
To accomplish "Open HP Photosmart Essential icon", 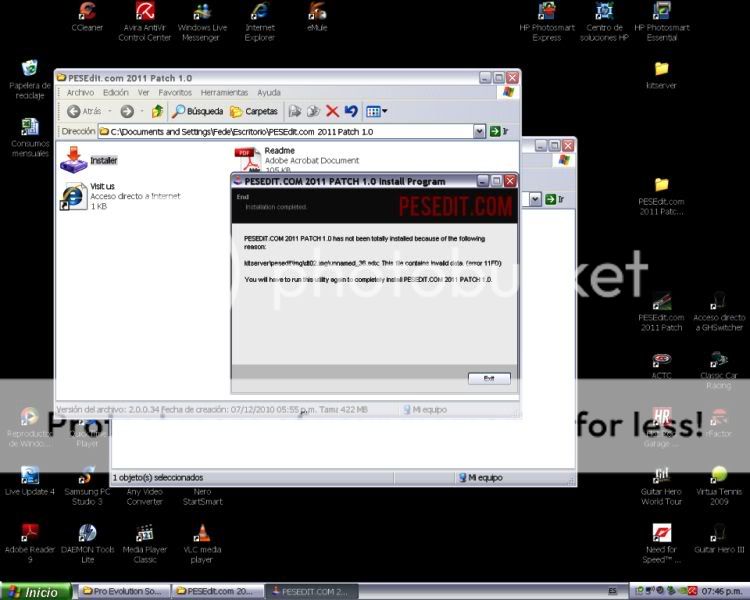I will tap(662, 21).
